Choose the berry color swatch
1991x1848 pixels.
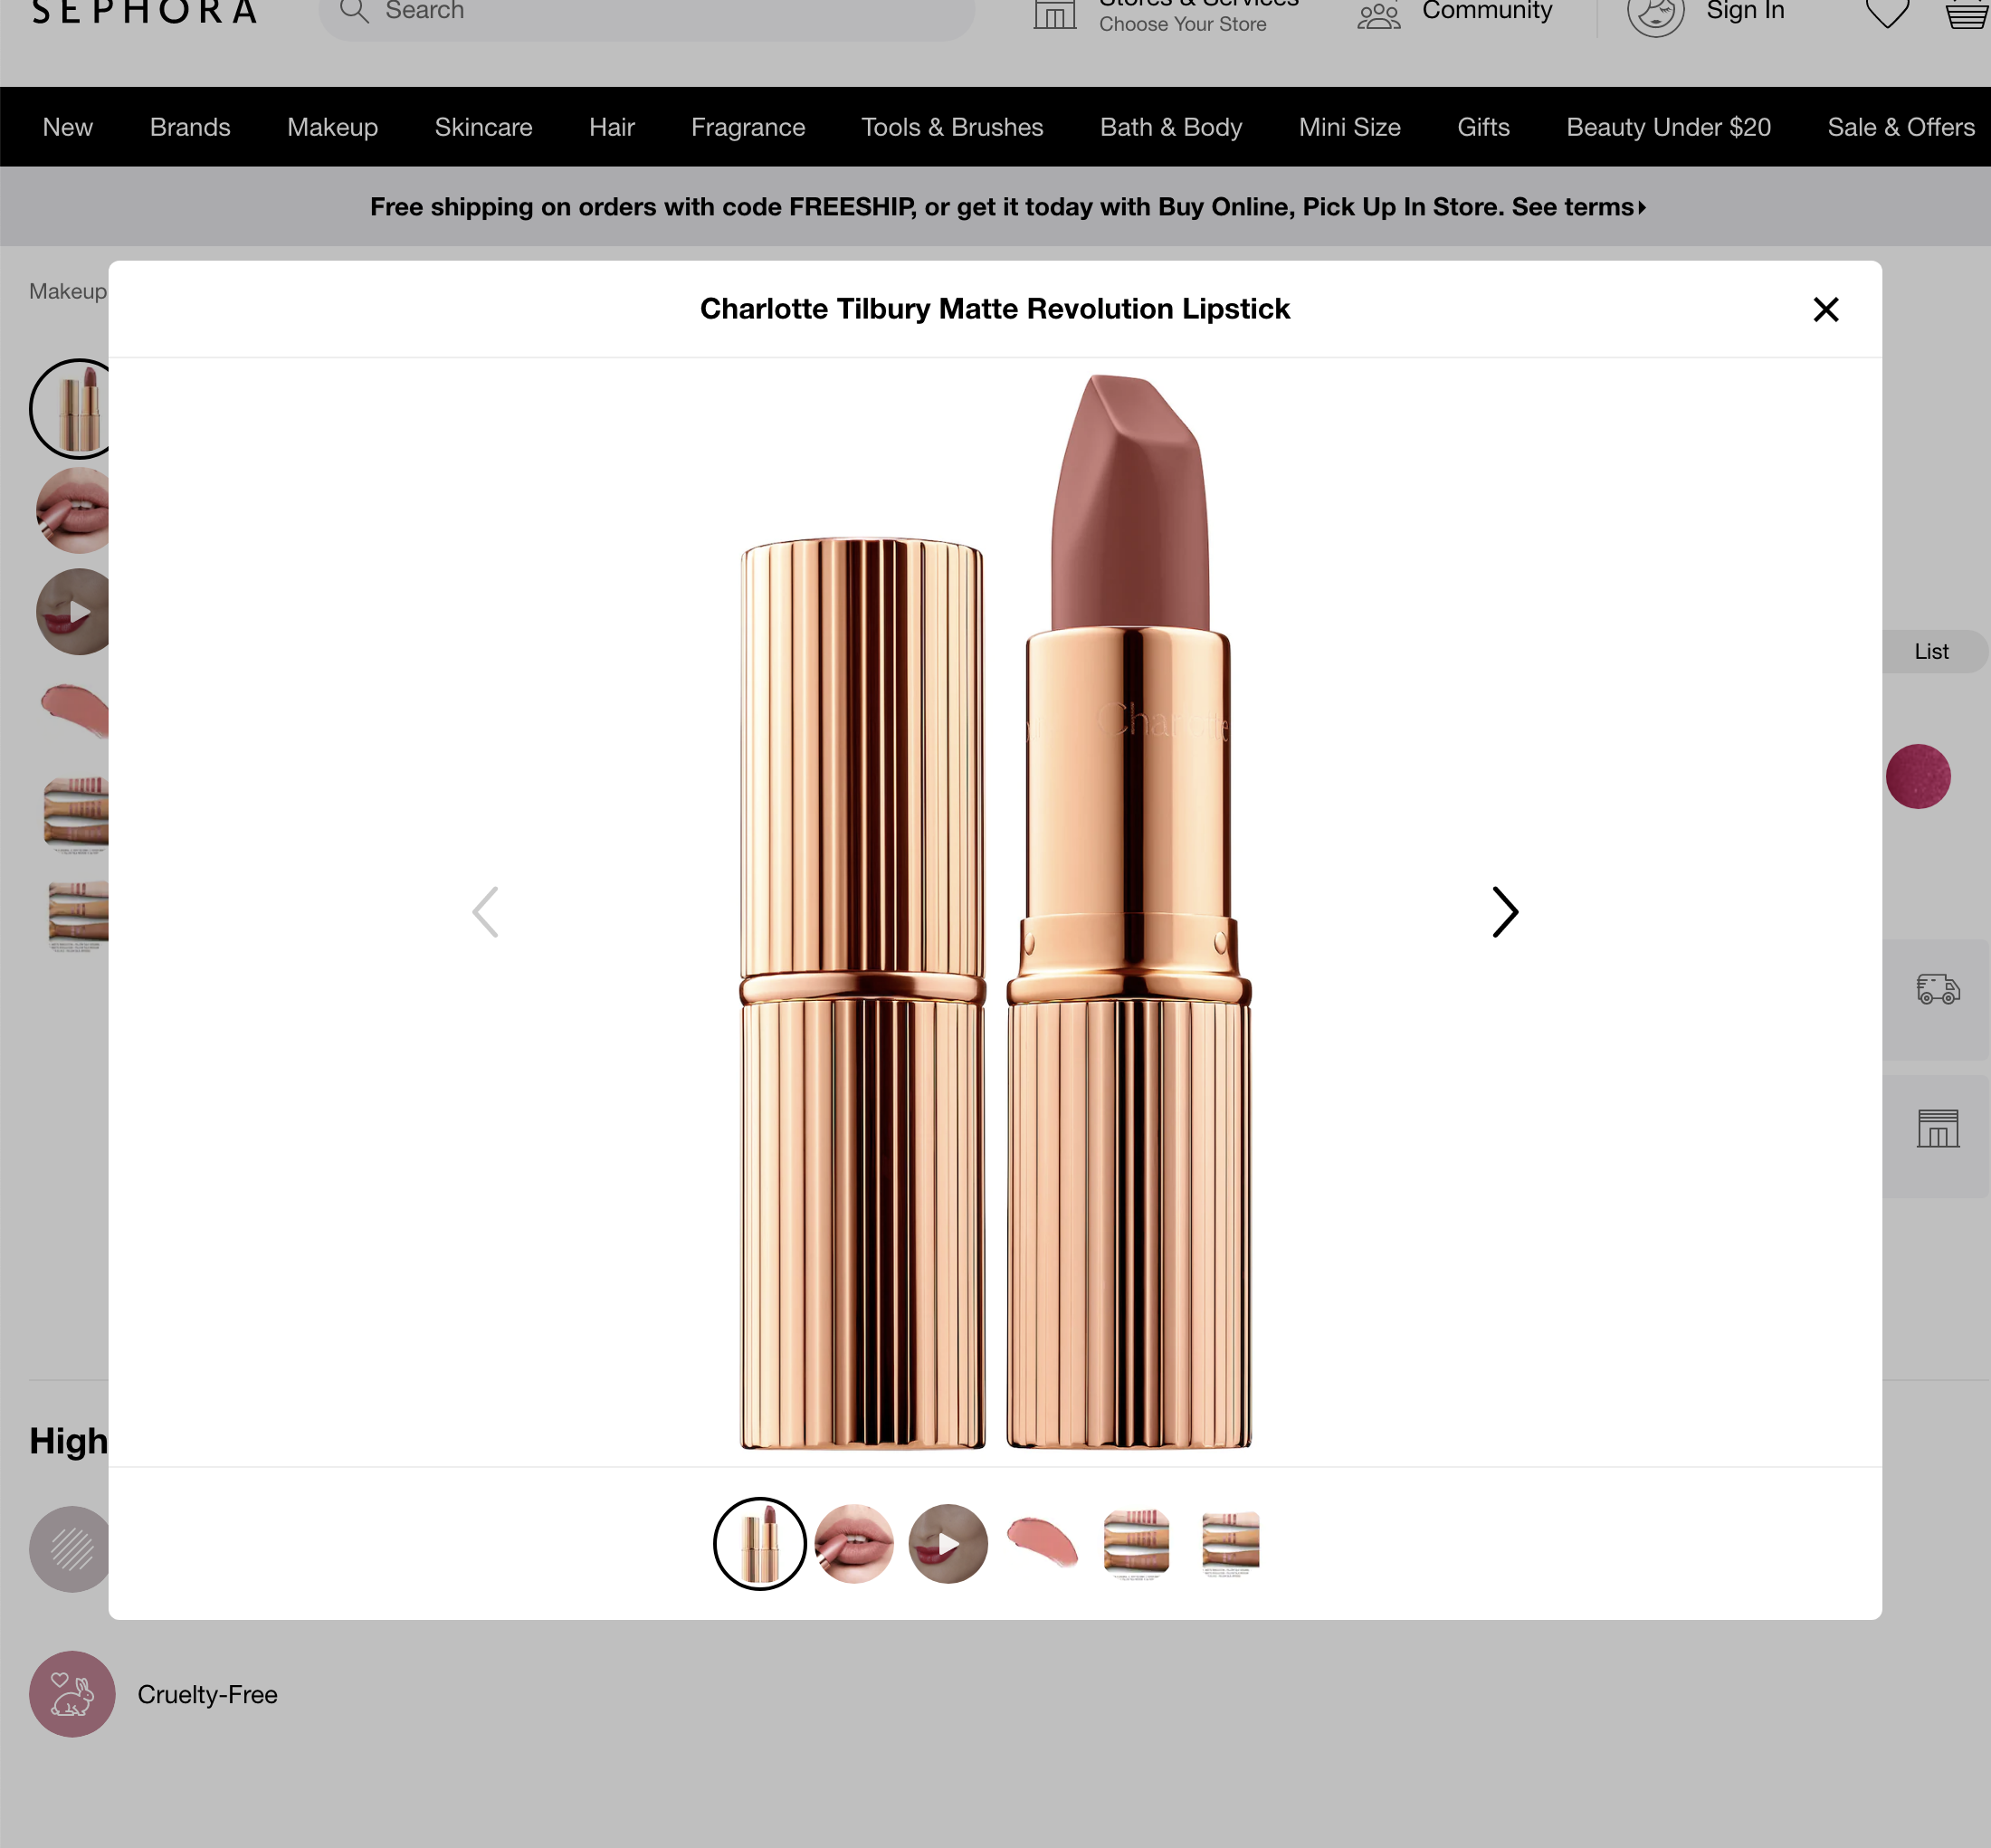click(1917, 777)
